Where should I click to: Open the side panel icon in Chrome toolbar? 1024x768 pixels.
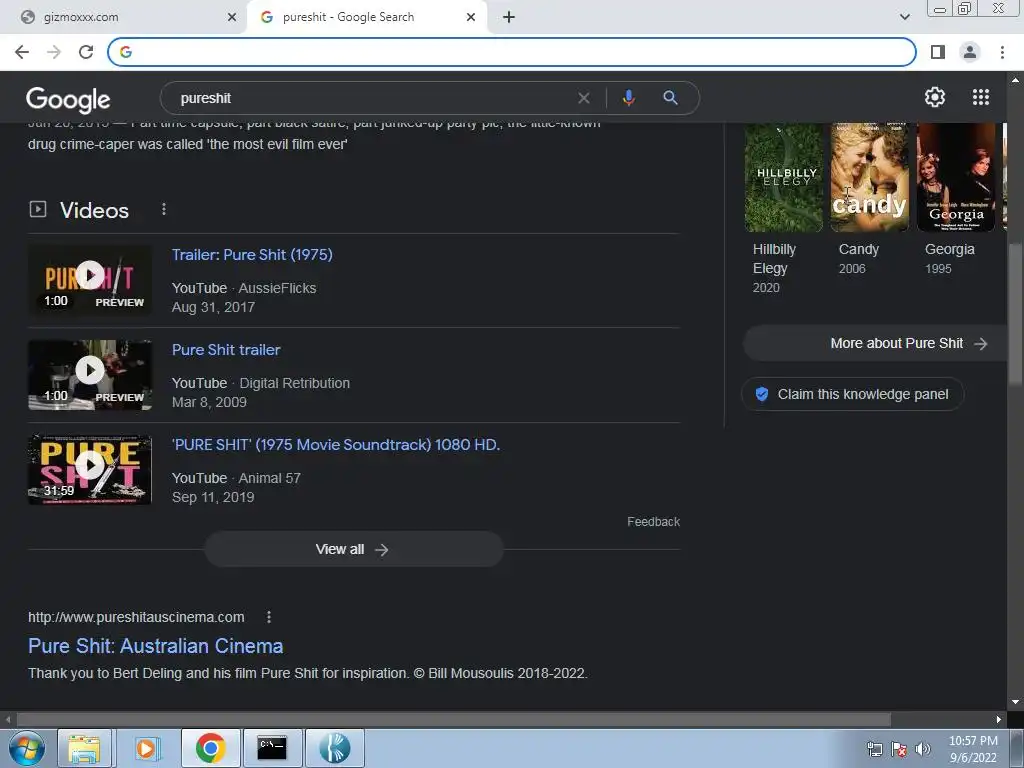pos(938,52)
